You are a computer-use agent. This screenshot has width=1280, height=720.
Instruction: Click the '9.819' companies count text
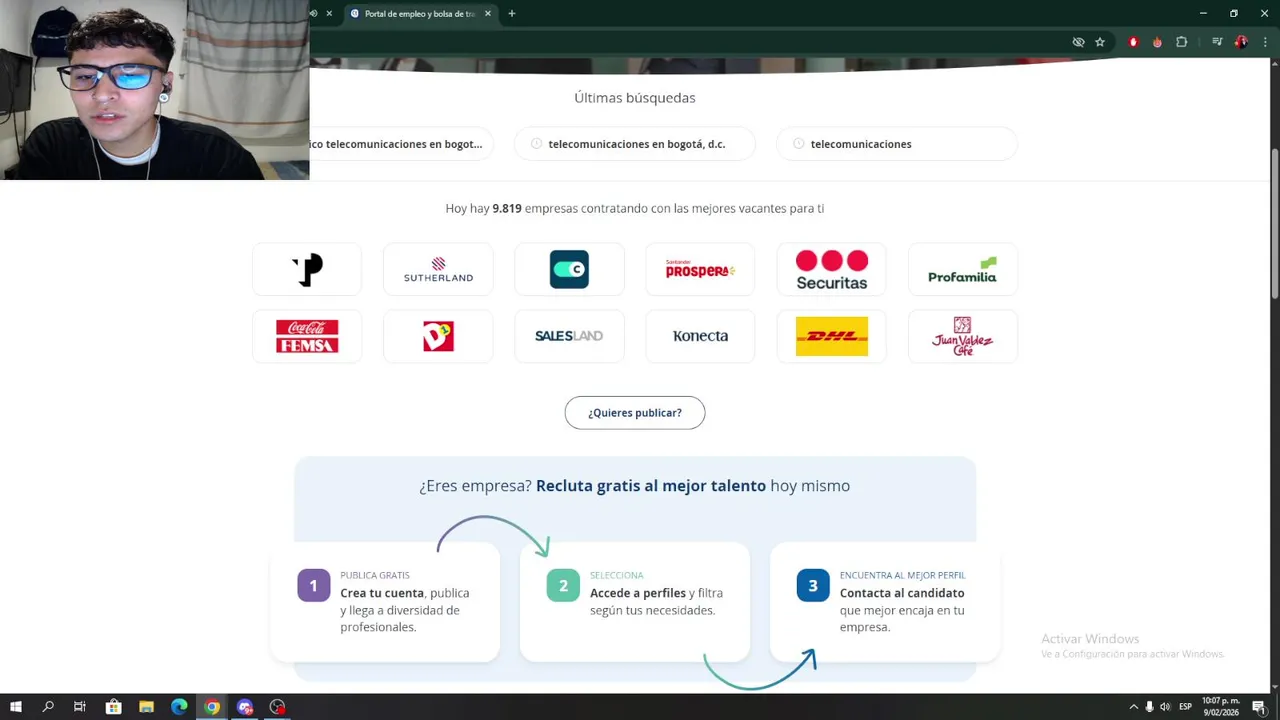tap(507, 208)
